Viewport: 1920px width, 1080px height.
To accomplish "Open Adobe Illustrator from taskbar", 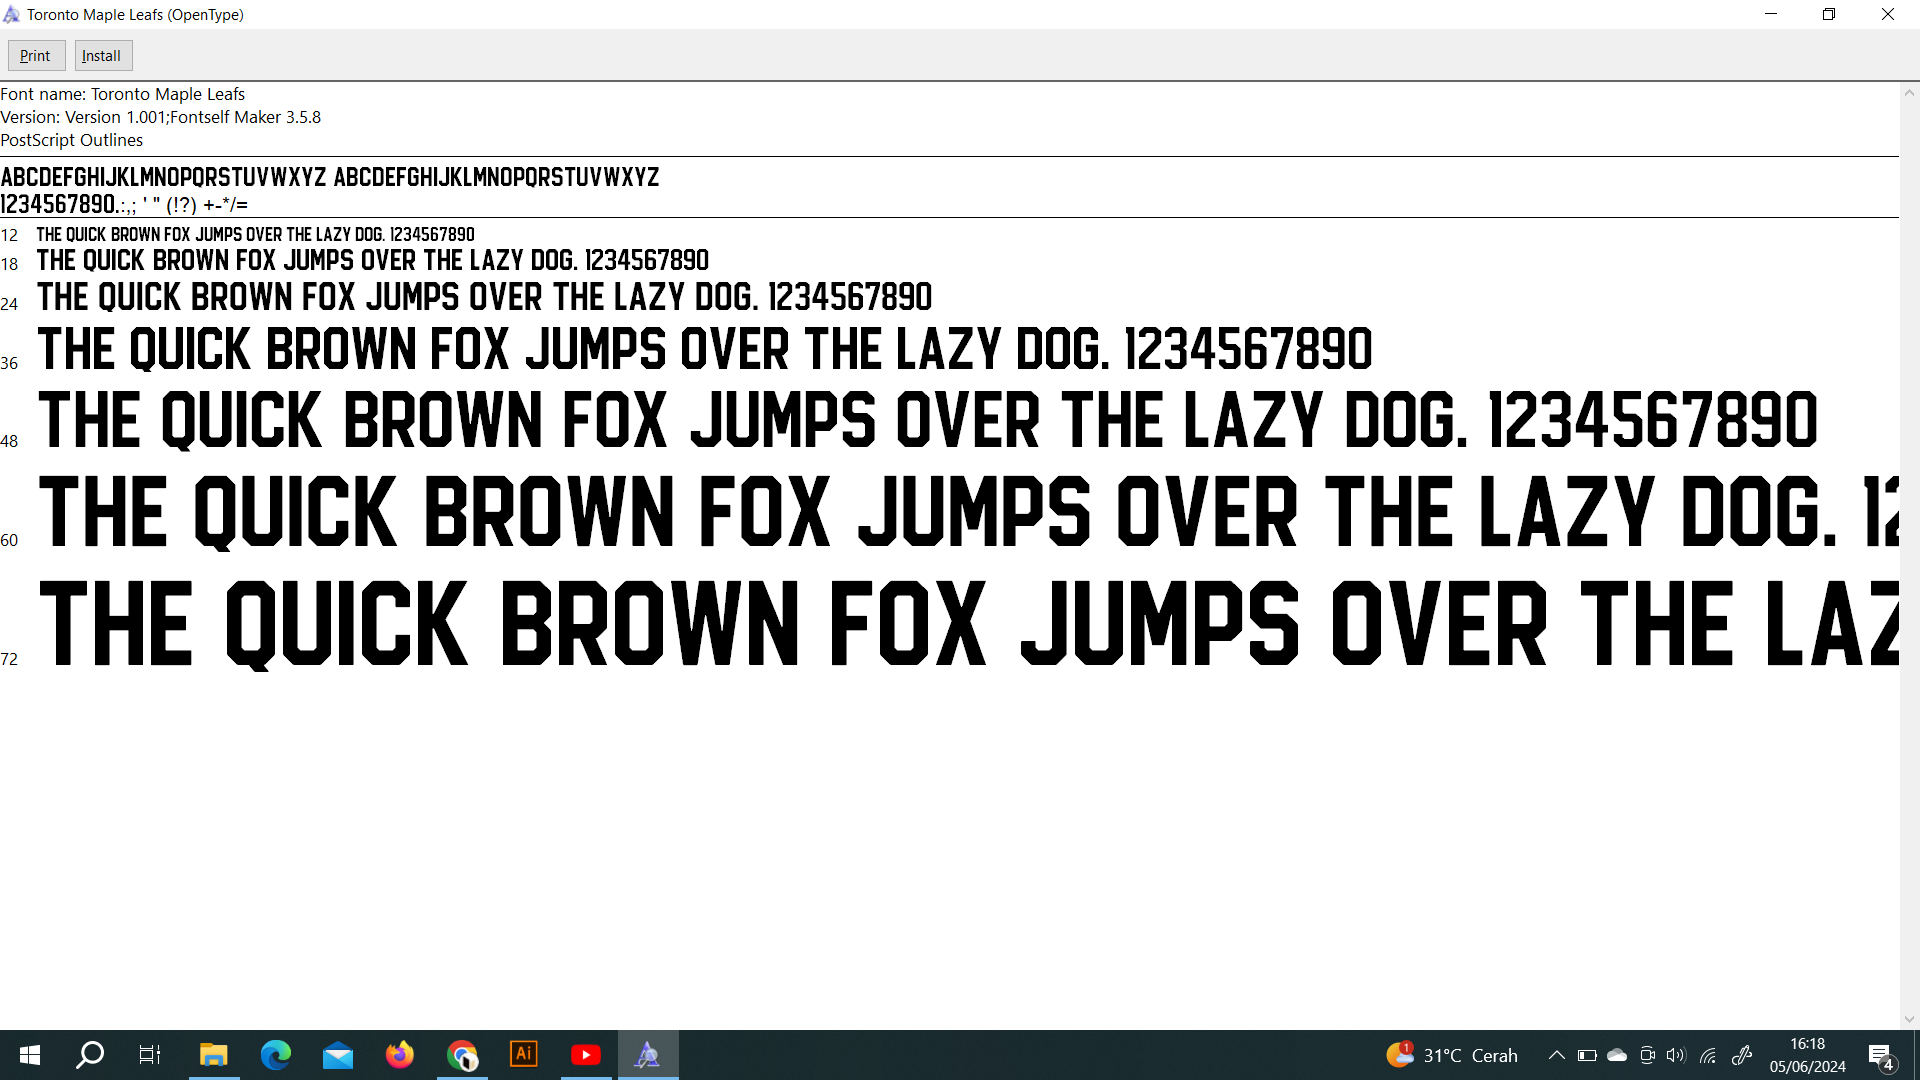I will tap(524, 1055).
